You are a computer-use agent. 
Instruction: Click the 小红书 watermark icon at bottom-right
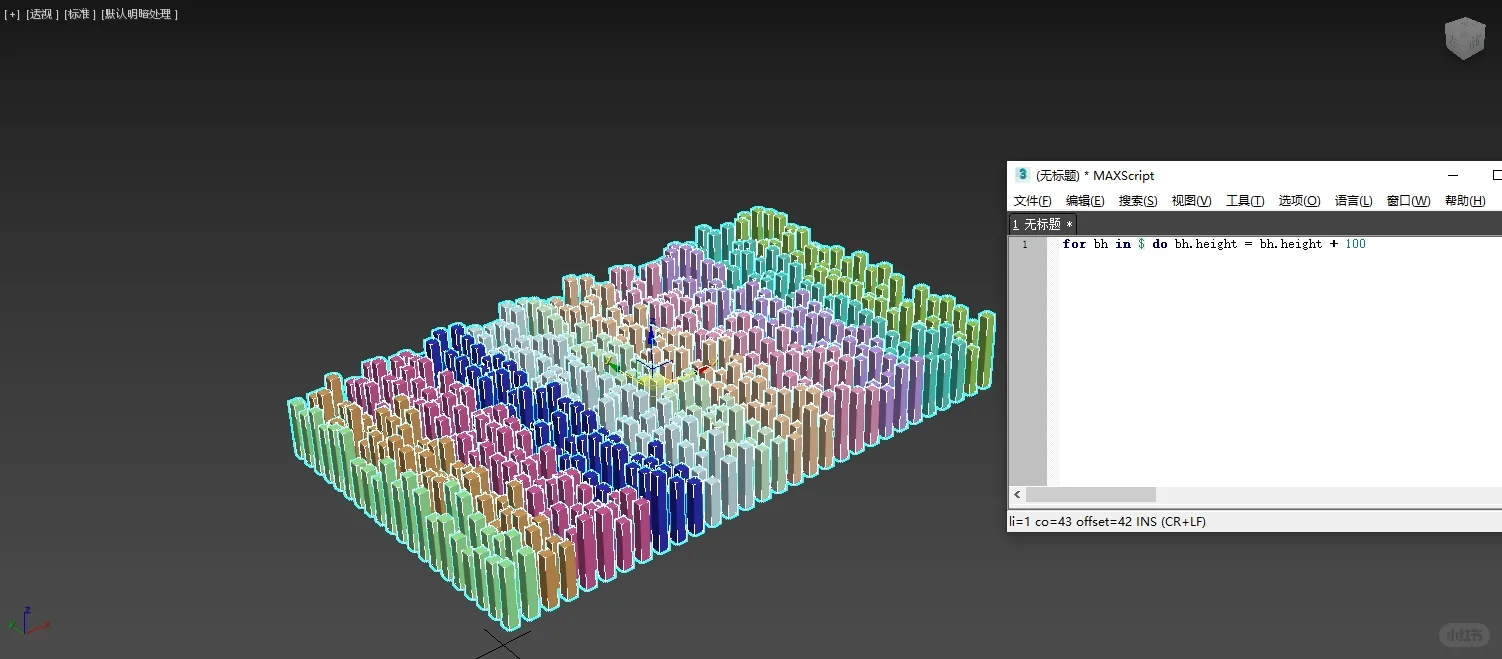click(1463, 634)
